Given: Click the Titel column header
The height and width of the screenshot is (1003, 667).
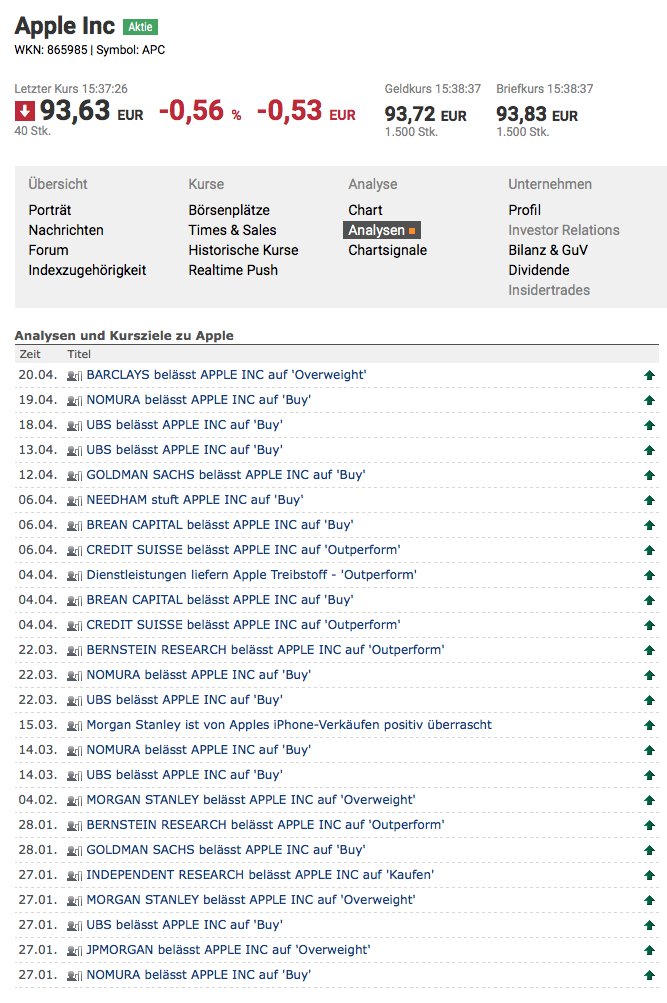Looking at the screenshot, I should pyautogui.click(x=79, y=354).
